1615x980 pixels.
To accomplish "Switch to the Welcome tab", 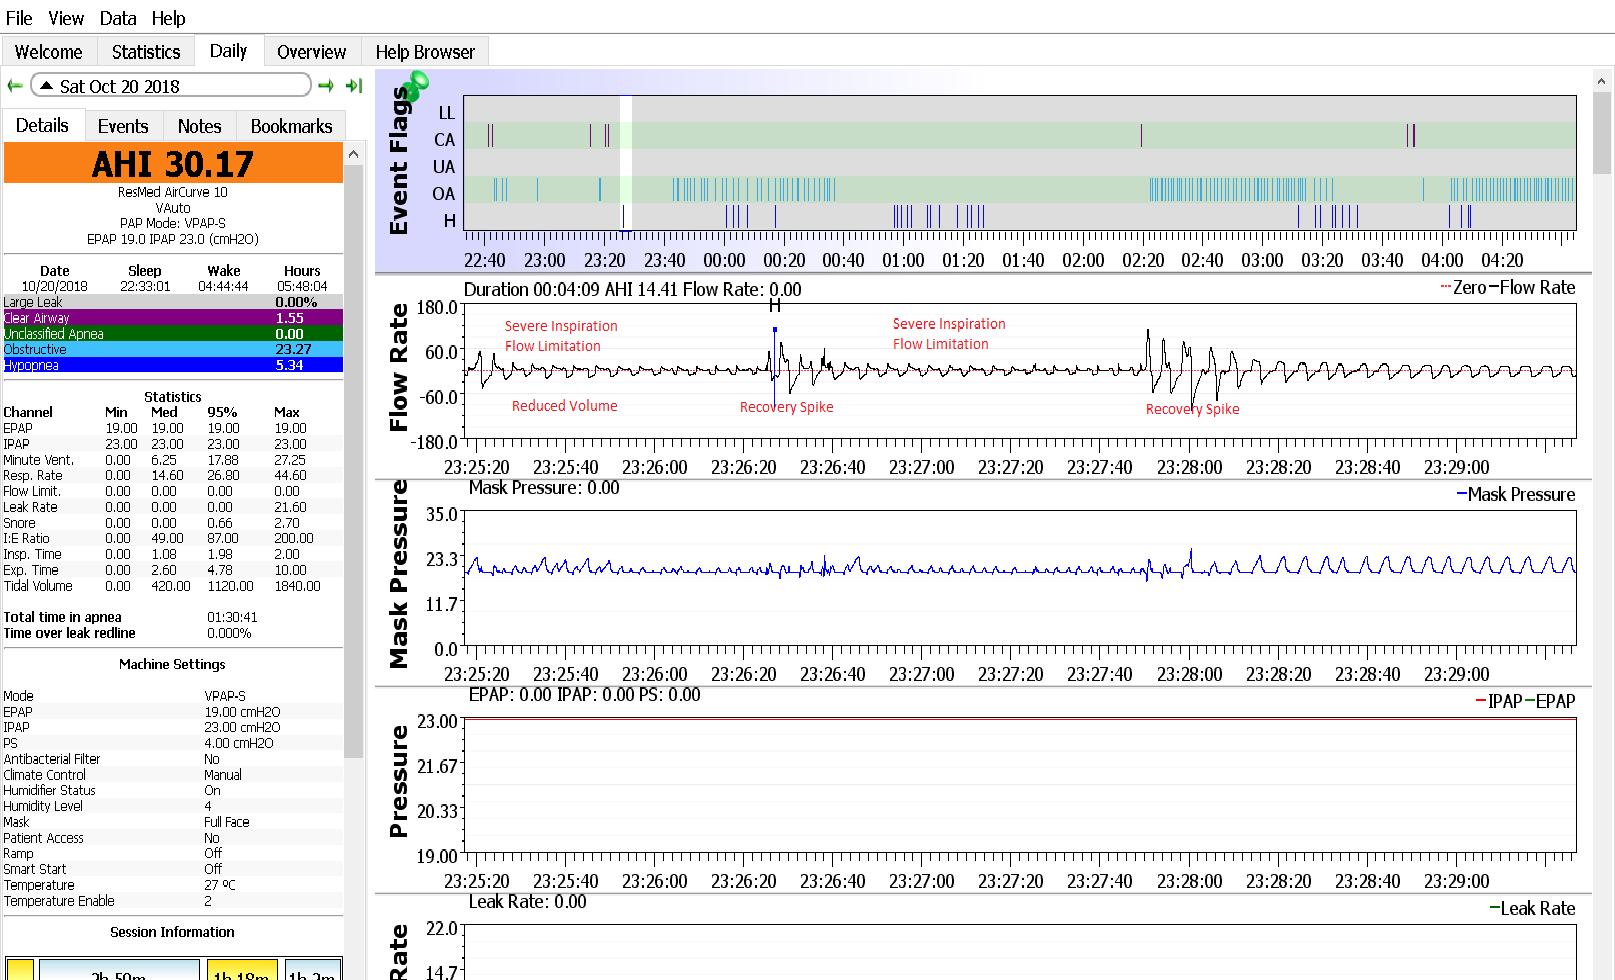I will (49, 52).
